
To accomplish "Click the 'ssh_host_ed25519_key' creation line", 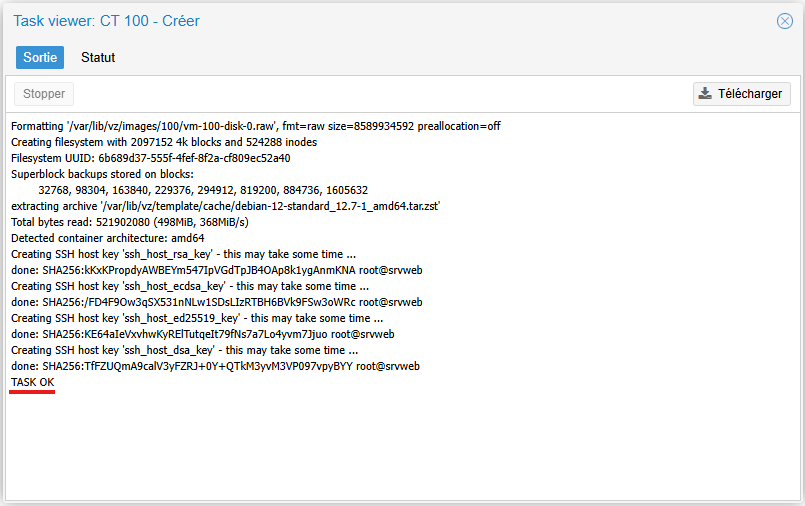I will [x=197, y=318].
